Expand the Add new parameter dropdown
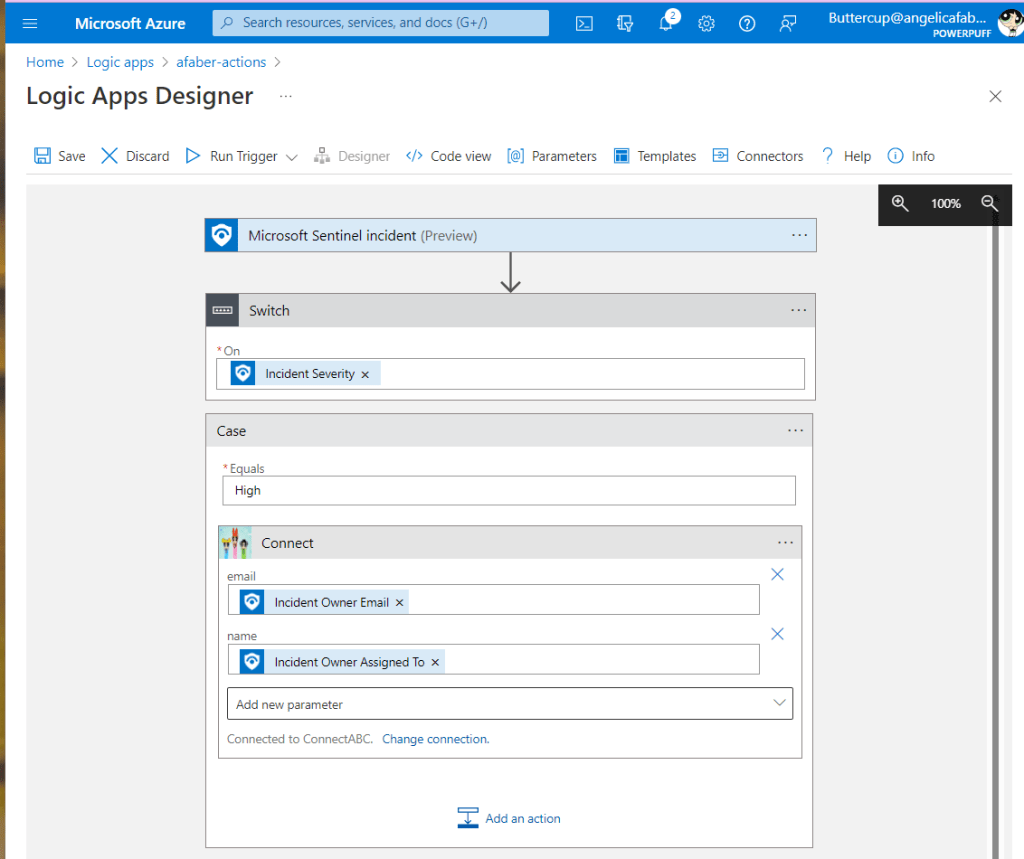 click(780, 703)
